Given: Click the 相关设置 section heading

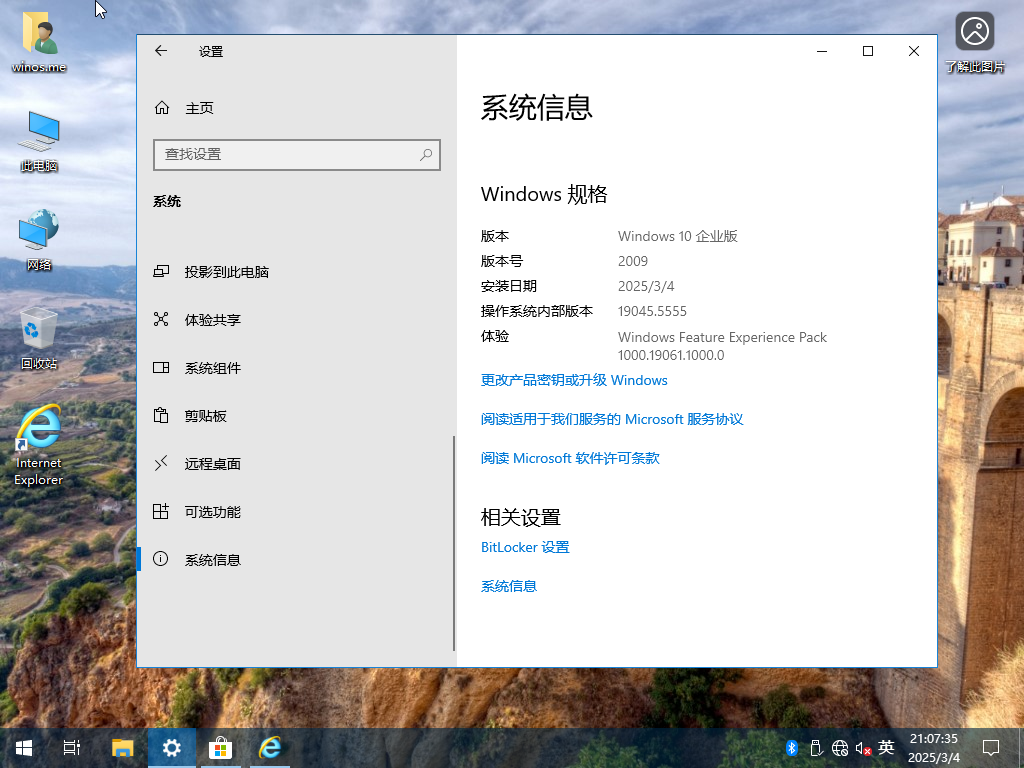Looking at the screenshot, I should 520,517.
